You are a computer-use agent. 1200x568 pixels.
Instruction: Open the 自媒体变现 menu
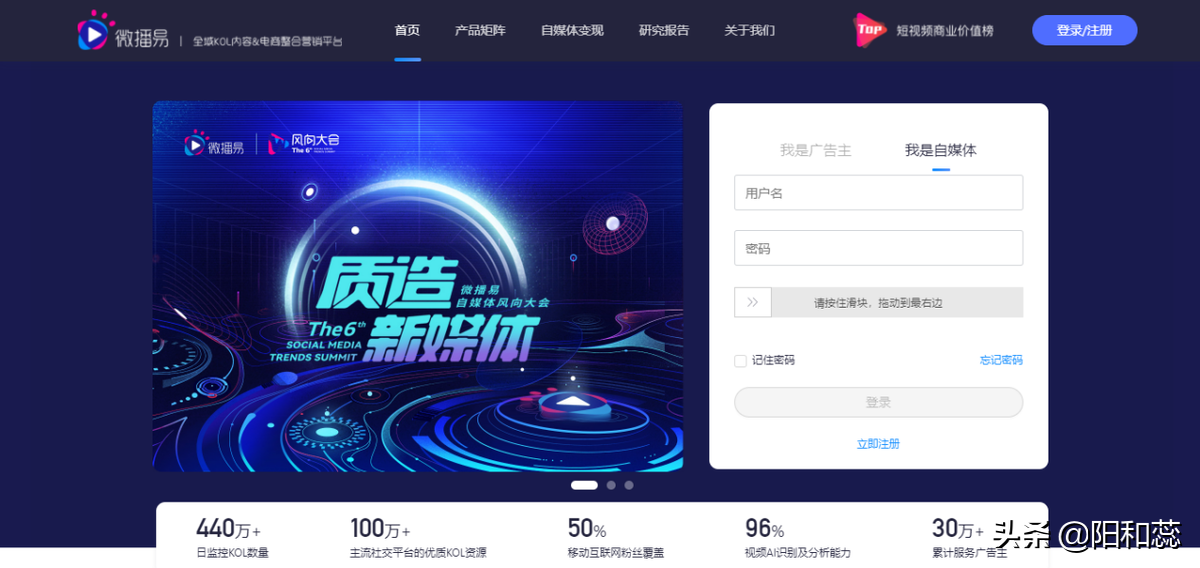point(572,30)
